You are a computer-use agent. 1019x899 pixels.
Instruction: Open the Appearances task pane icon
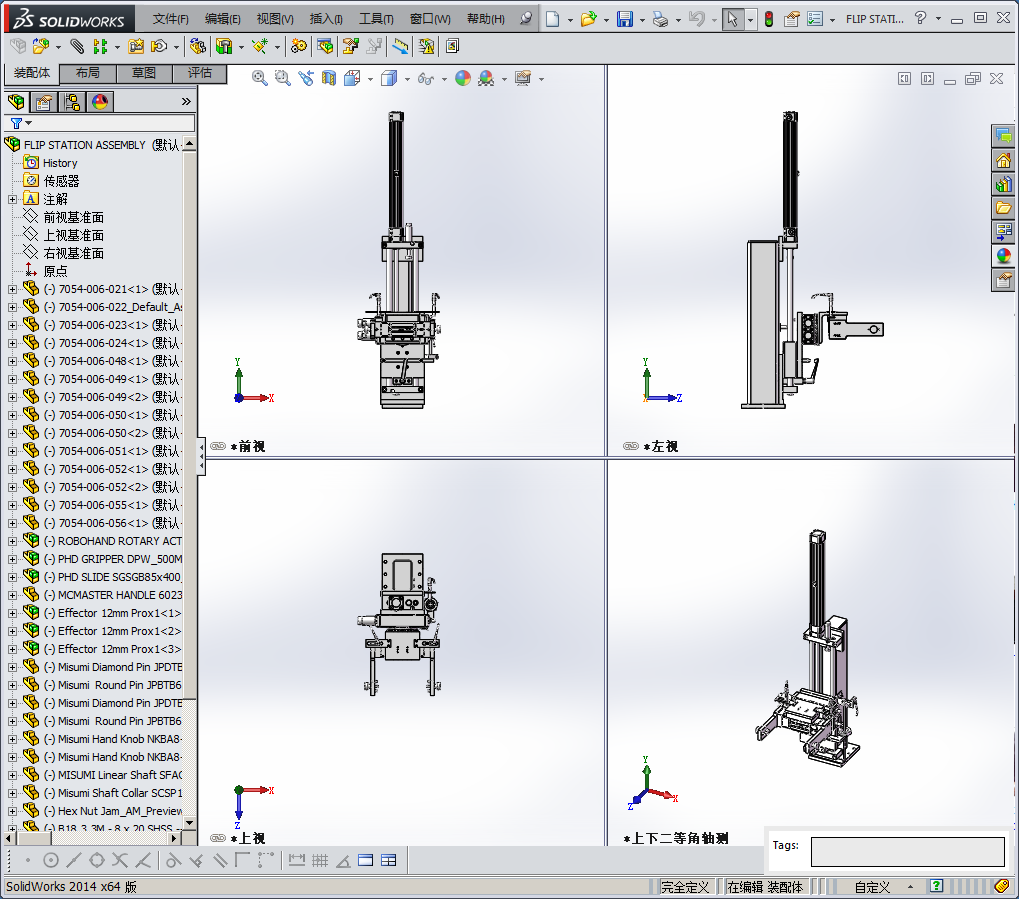coord(1003,256)
